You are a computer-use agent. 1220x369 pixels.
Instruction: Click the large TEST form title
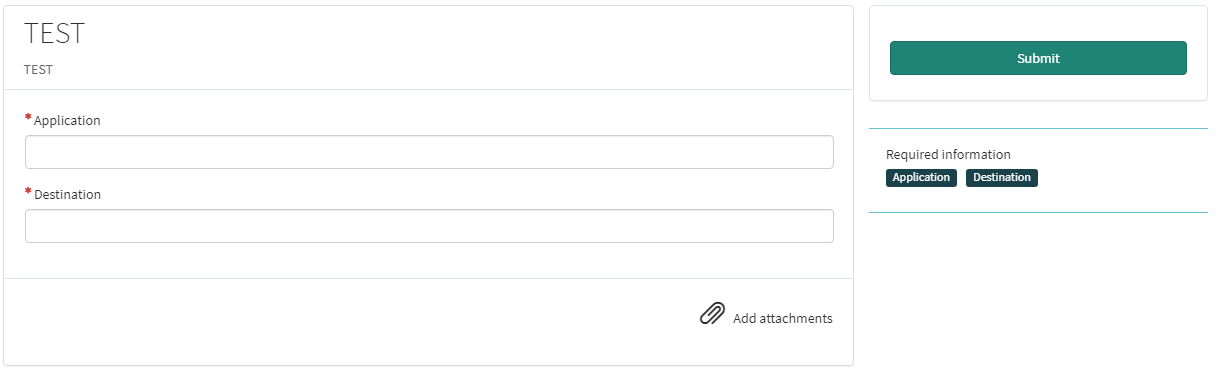pyautogui.click(x=54, y=33)
